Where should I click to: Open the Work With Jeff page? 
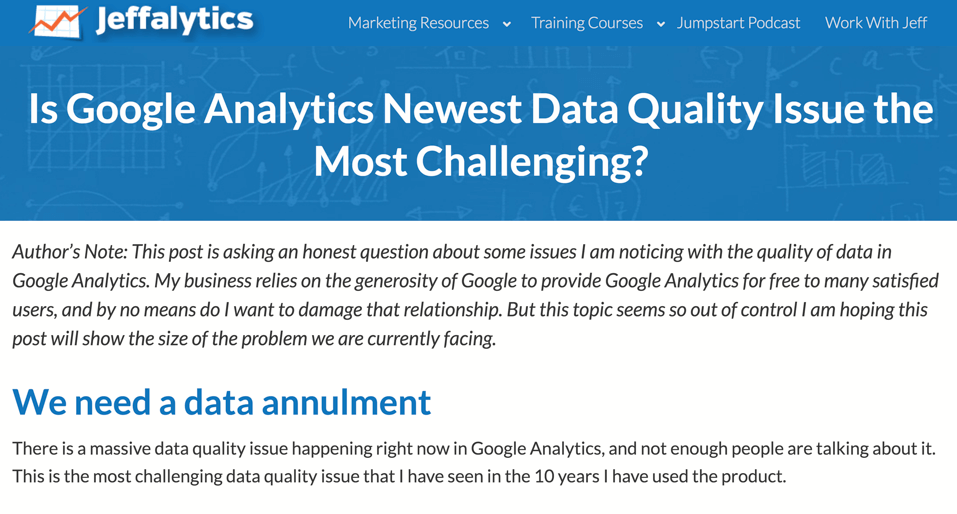876,23
